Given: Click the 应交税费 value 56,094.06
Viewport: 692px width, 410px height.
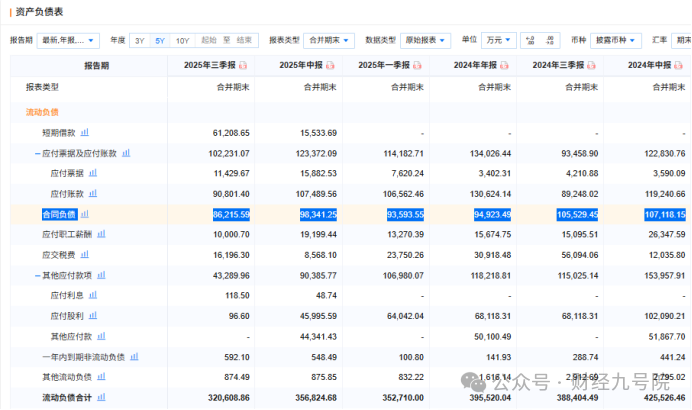Looking at the screenshot, I should coord(579,255).
